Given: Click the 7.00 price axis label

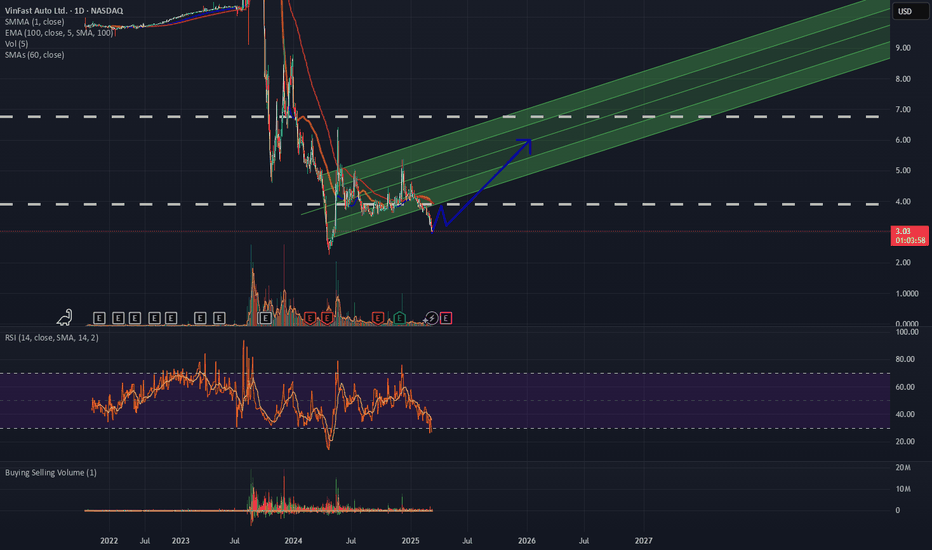Looking at the screenshot, I should pyautogui.click(x=903, y=109).
